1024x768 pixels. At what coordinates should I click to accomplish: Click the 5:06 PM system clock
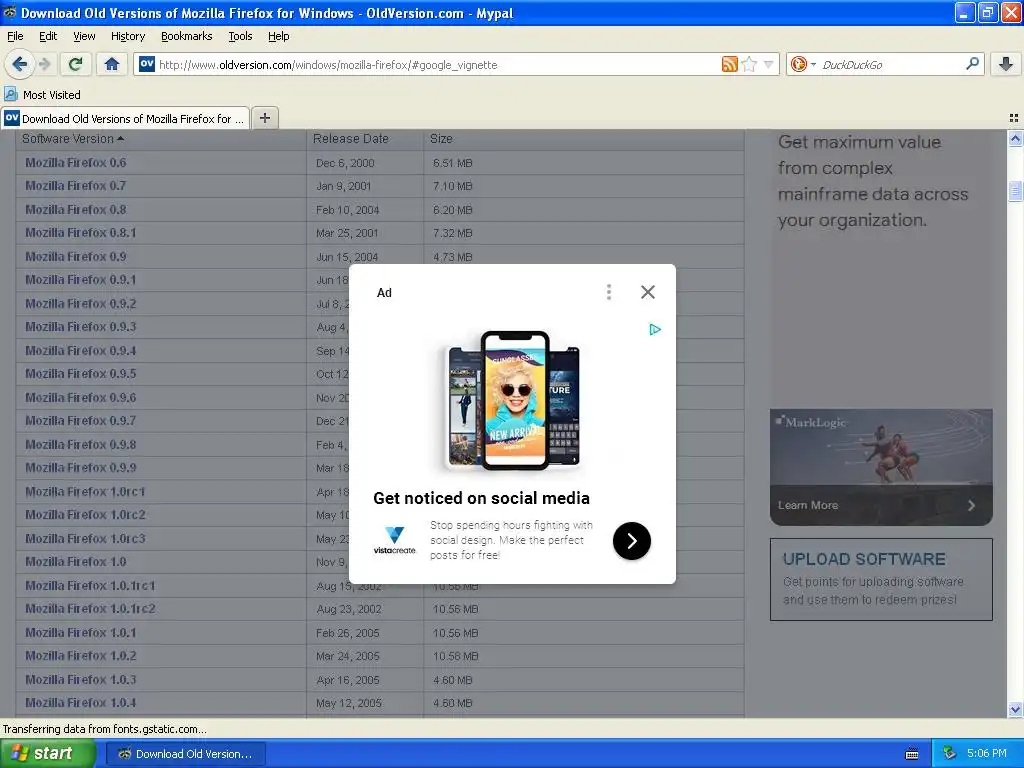click(x=986, y=754)
